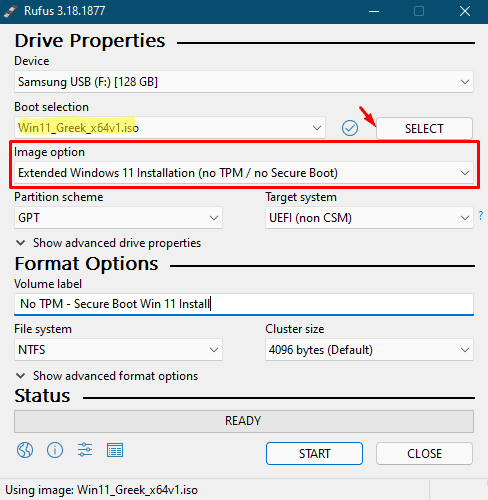The height and width of the screenshot is (500, 488).
Task: Open application settings sliders icon
Action: 85,450
